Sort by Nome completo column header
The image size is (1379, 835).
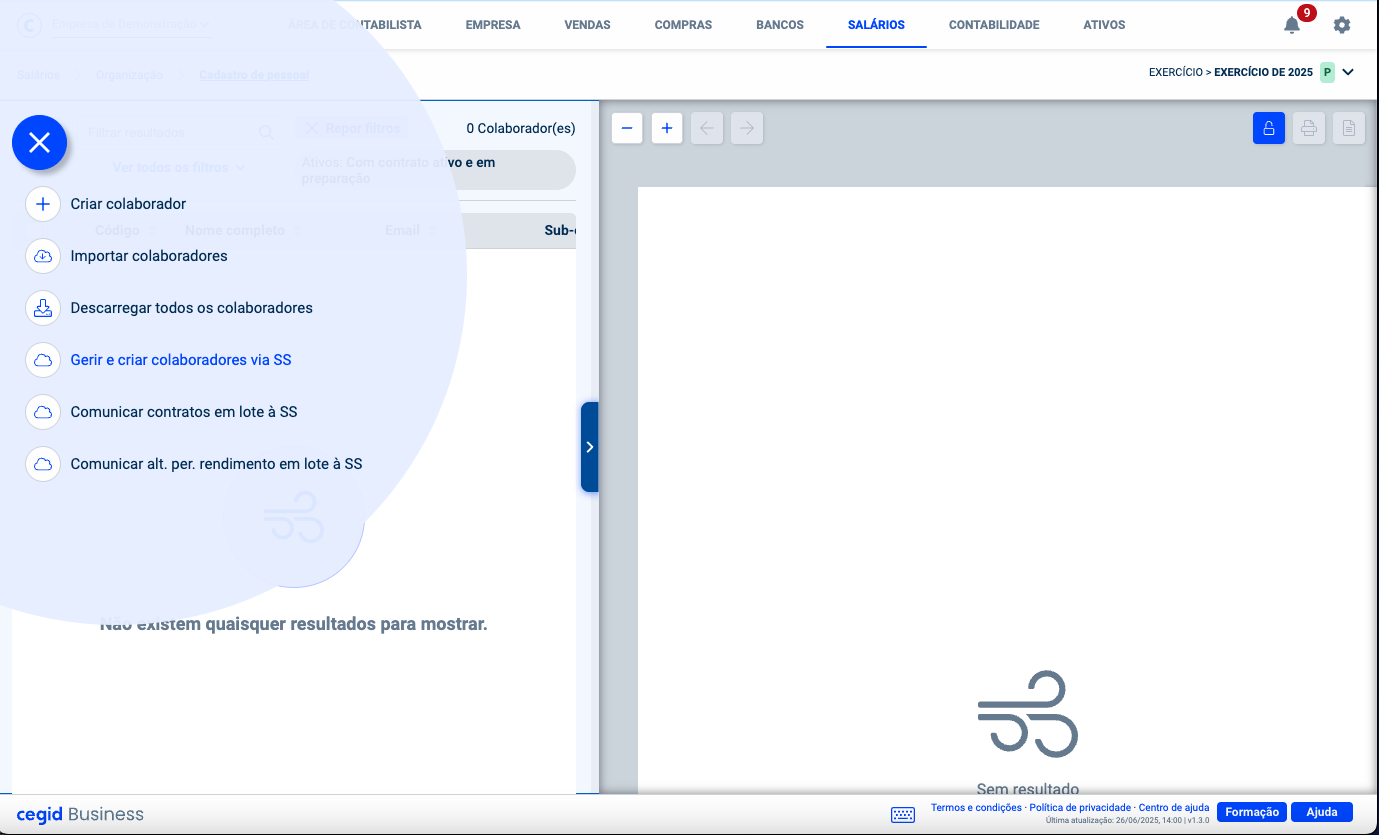(x=235, y=230)
